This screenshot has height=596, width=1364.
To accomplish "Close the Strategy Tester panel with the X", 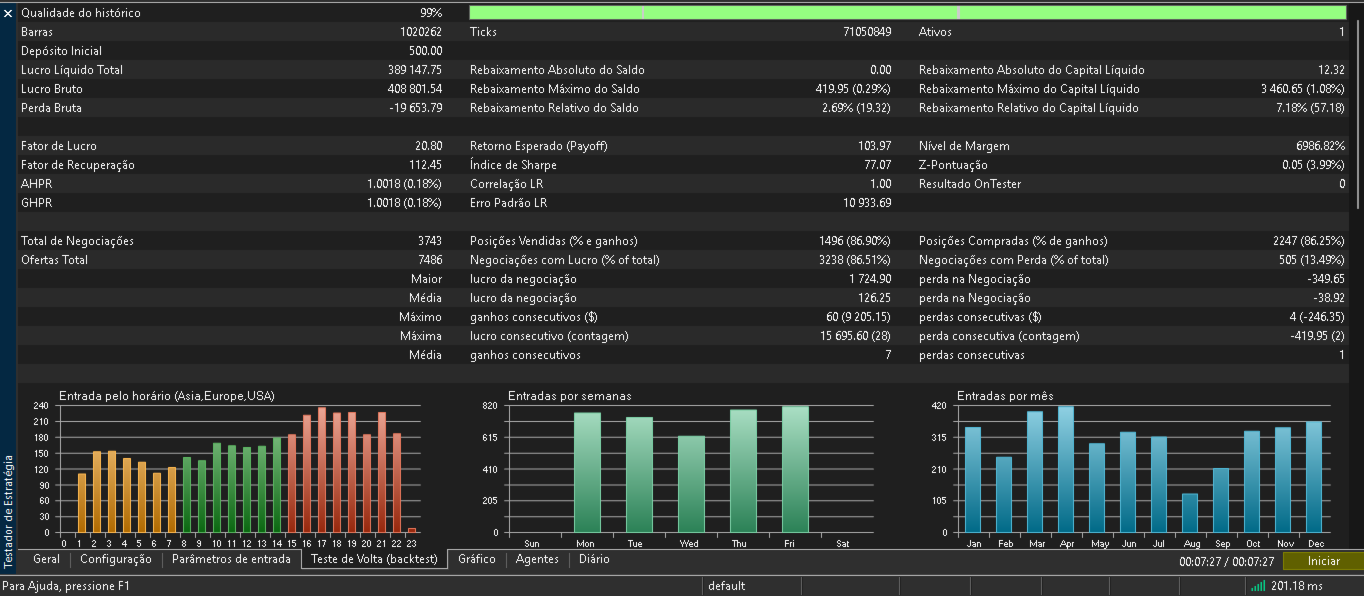I will coord(8,13).
